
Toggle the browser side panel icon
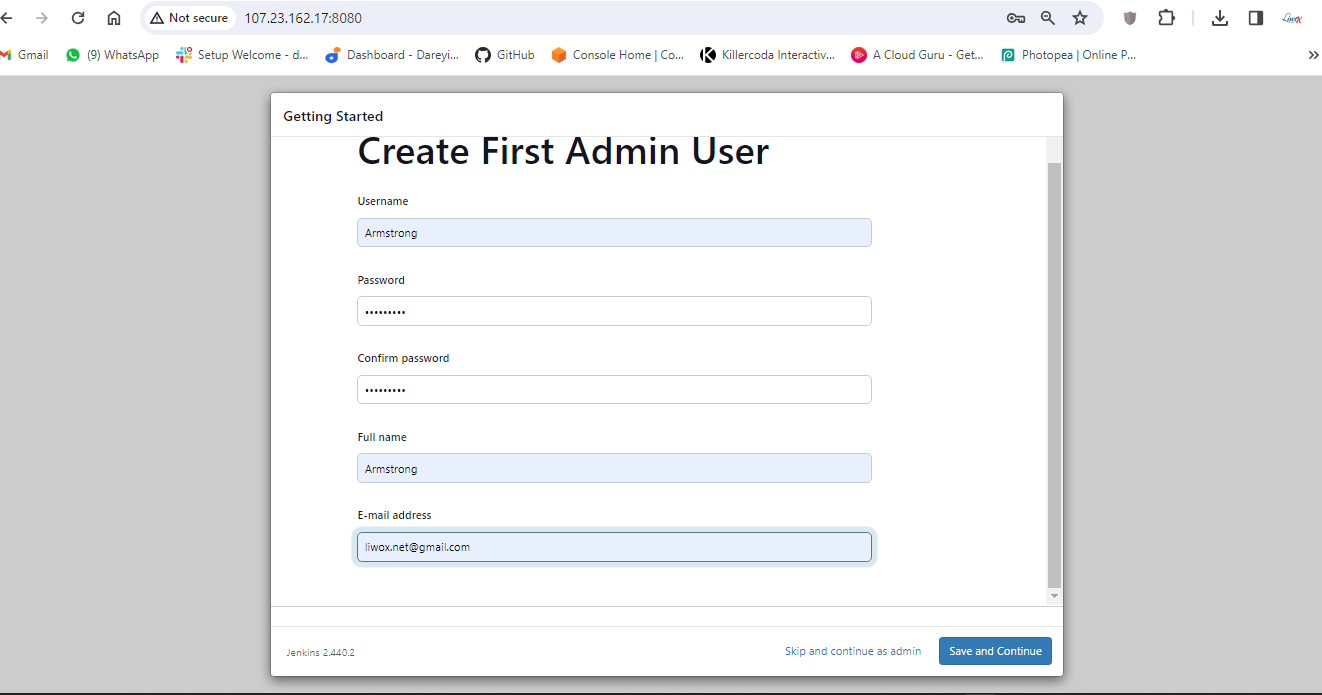(x=1256, y=18)
